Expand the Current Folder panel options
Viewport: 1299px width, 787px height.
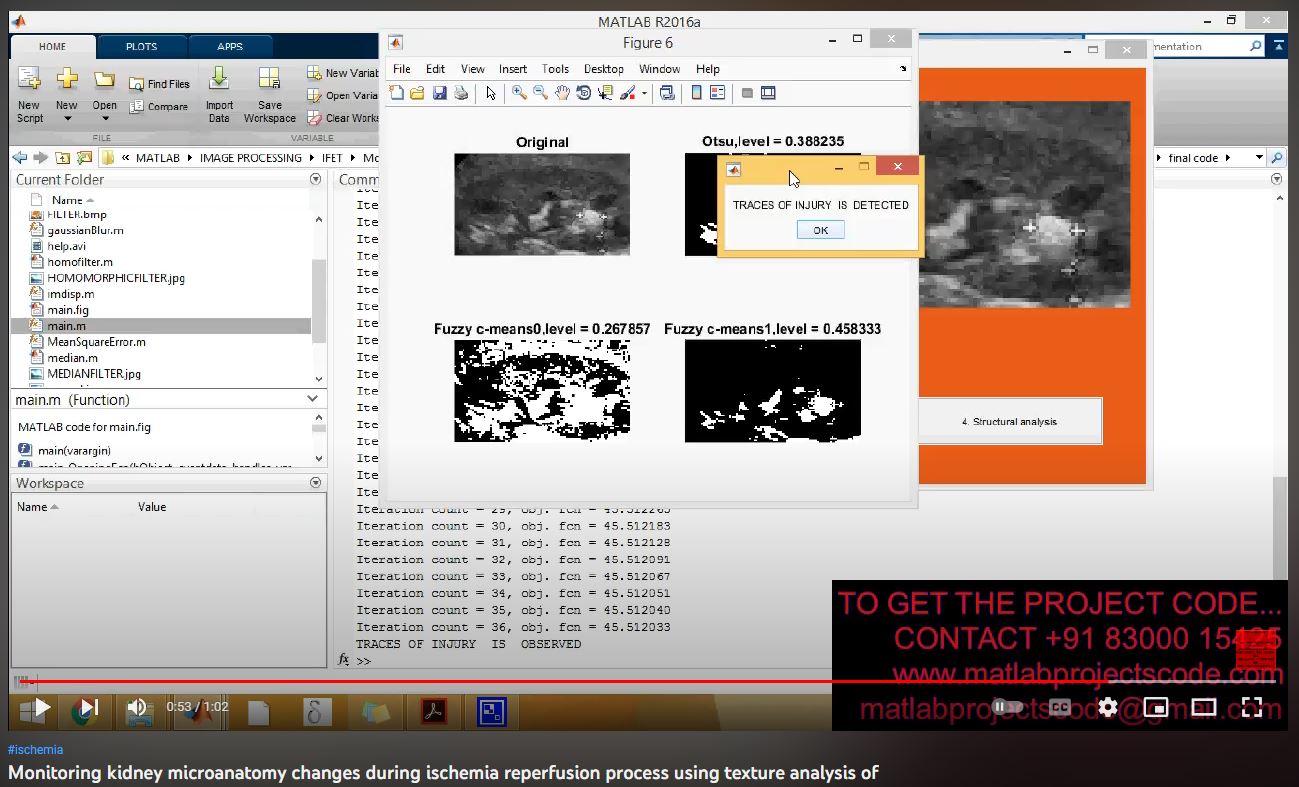[x=316, y=180]
